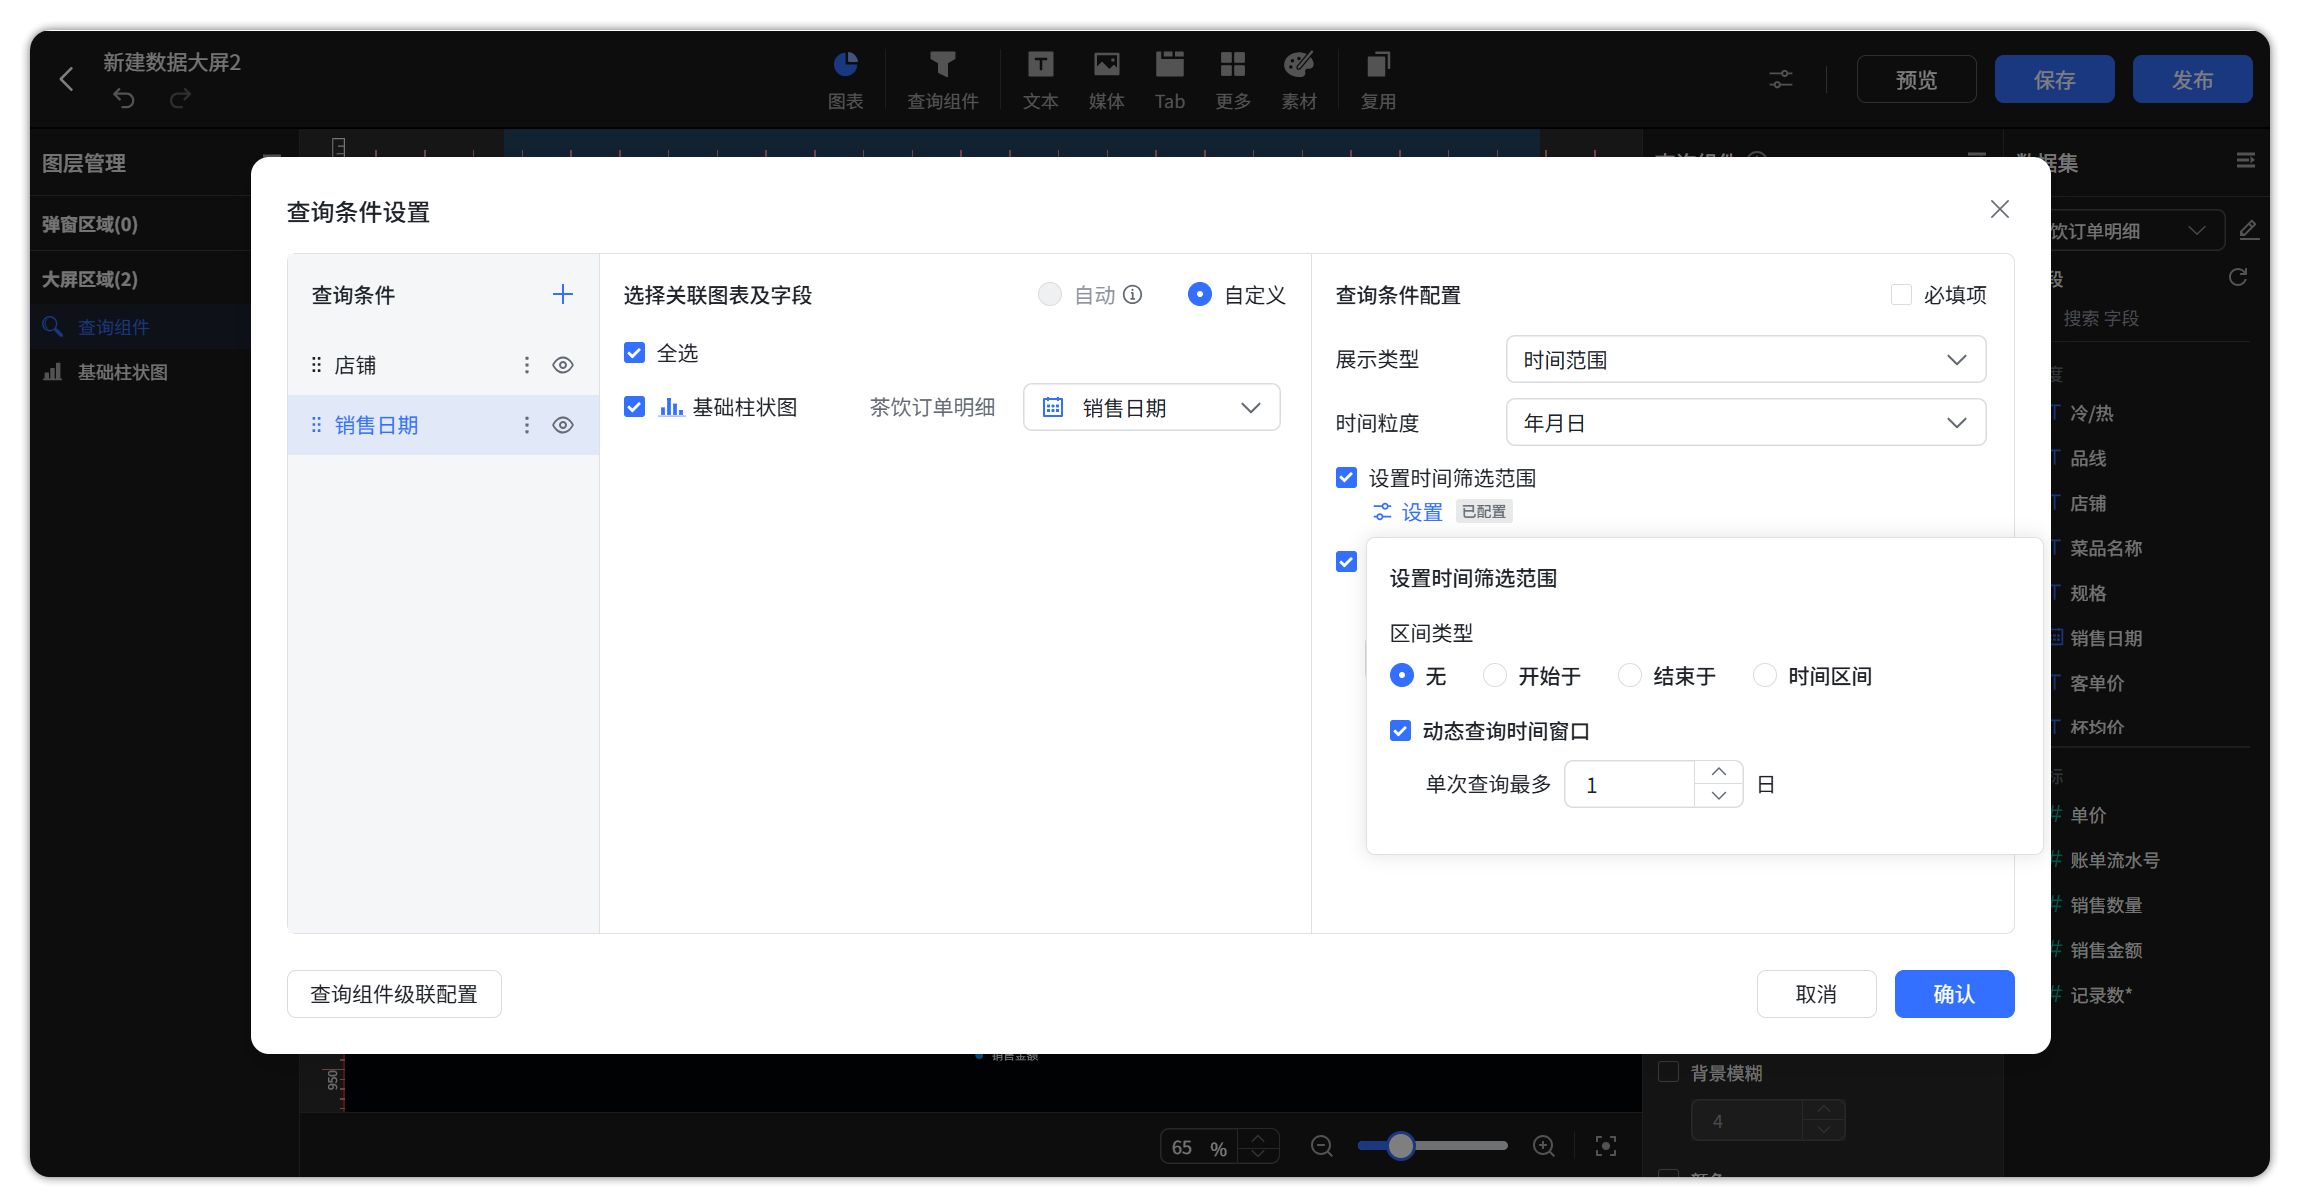Open more options for 店铺 condition
This screenshot has height=1197, width=2300.
(x=527, y=365)
